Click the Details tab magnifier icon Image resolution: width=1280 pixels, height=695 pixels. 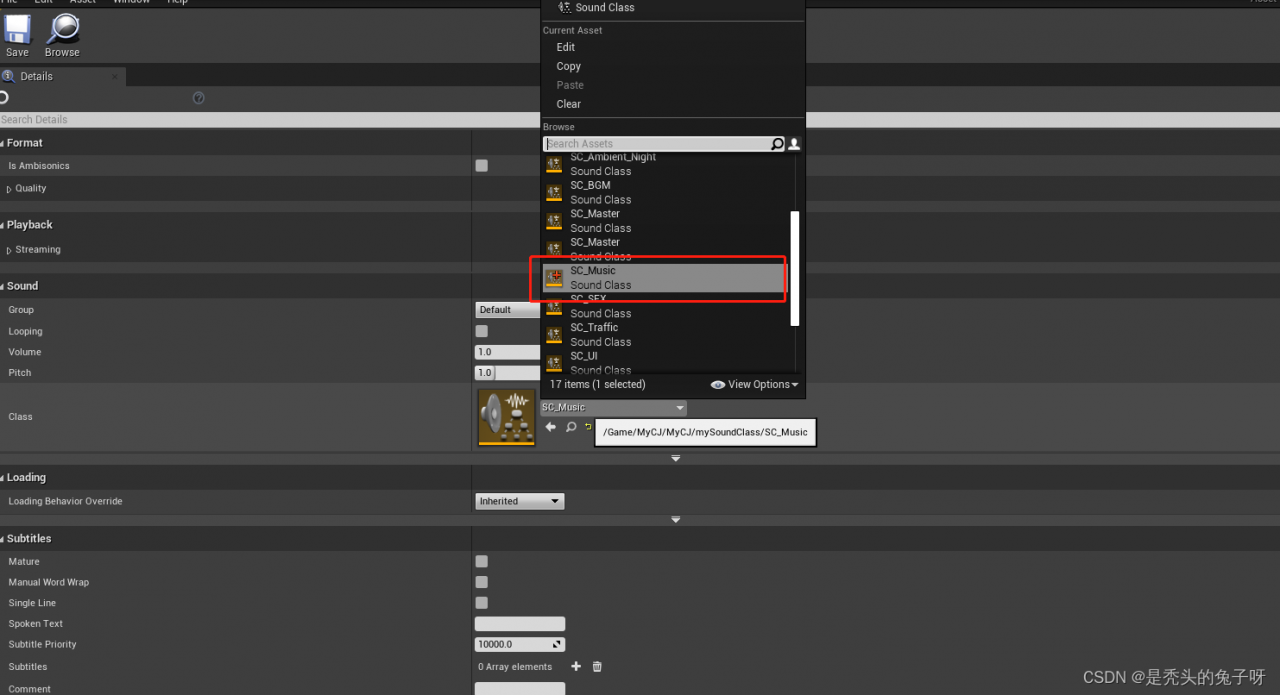9,76
